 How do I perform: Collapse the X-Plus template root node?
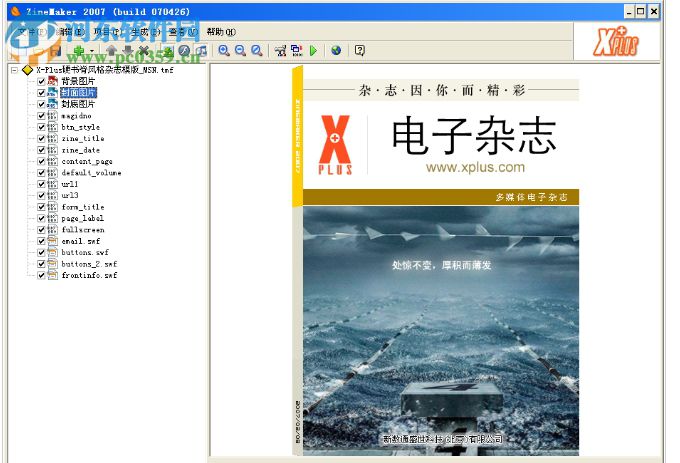pos(14,70)
